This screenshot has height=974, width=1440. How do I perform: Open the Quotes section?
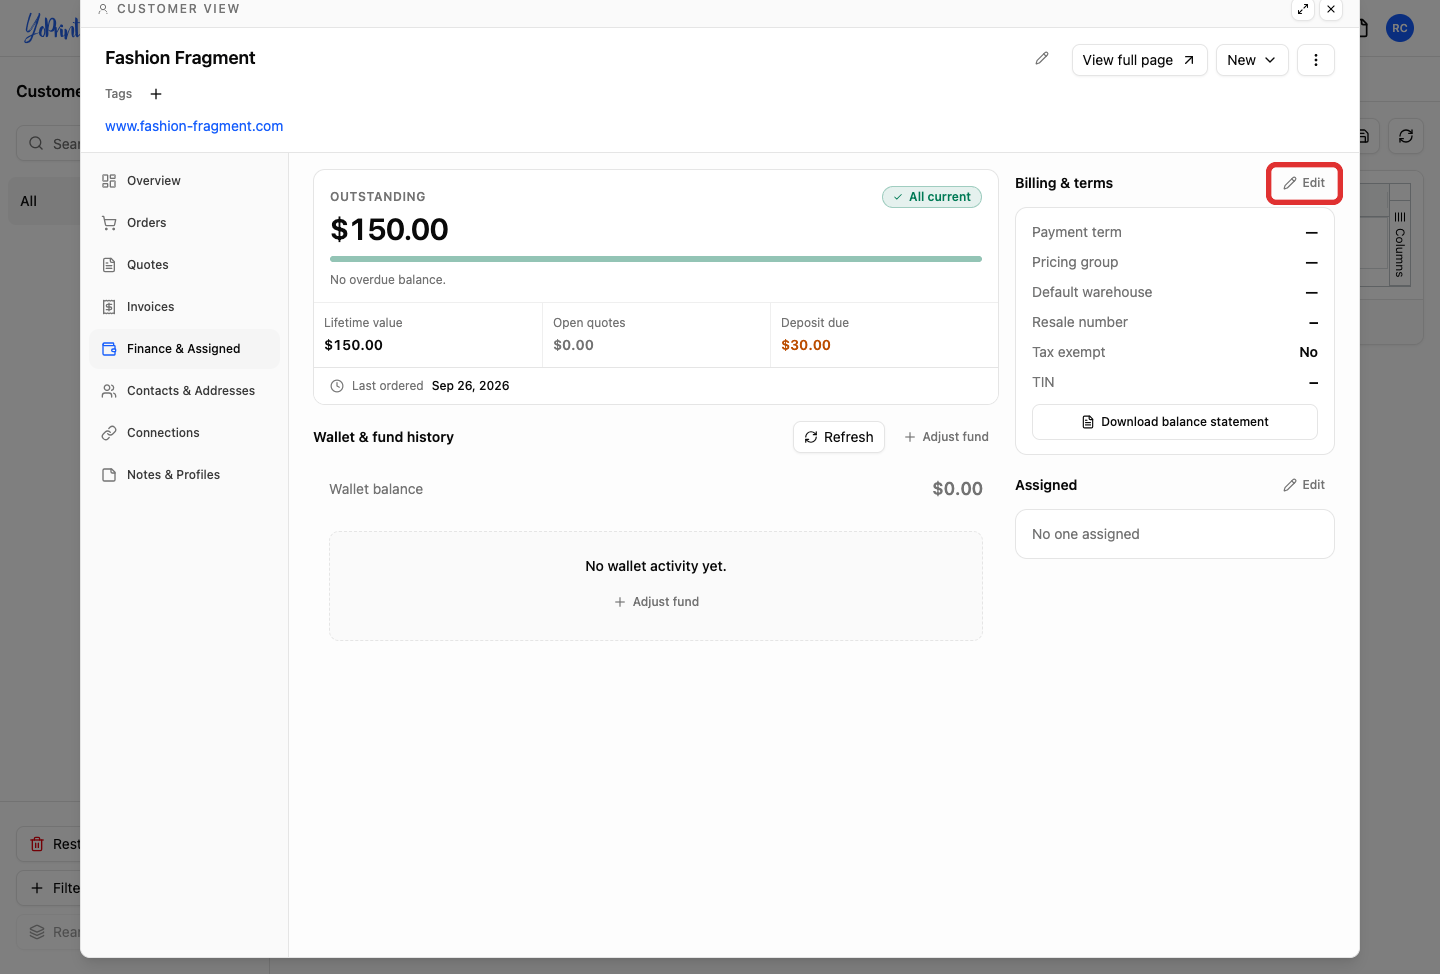pyautogui.click(x=185, y=265)
